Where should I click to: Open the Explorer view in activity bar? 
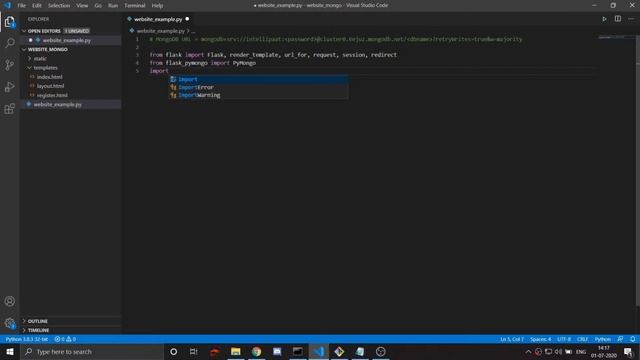pyautogui.click(x=9, y=22)
